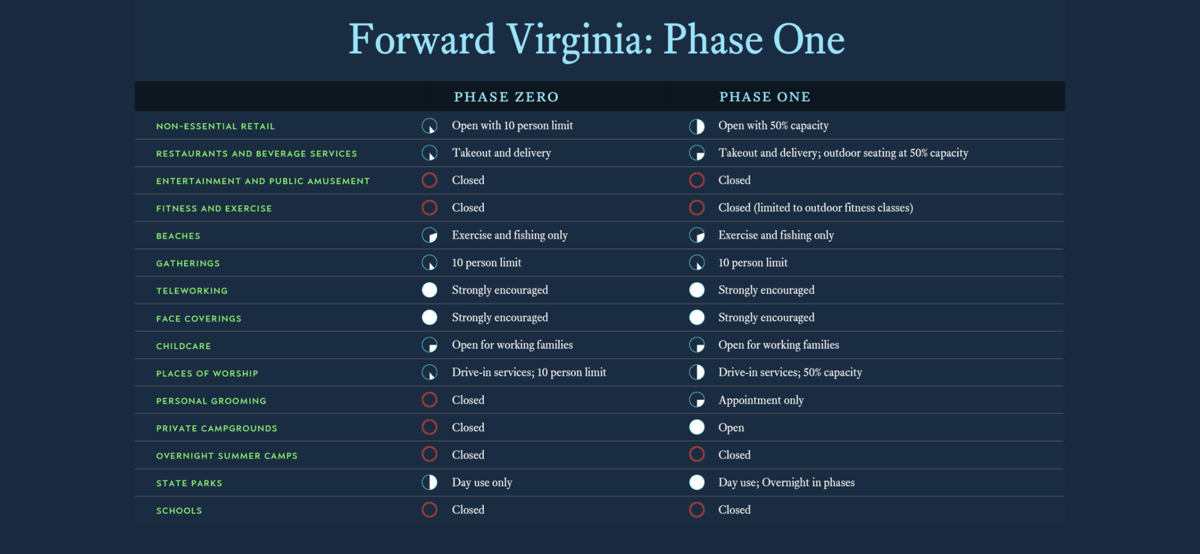This screenshot has height=554, width=1200.
Task: Click the Phase One Personal Grooming quarter-pie icon
Action: click(697, 400)
